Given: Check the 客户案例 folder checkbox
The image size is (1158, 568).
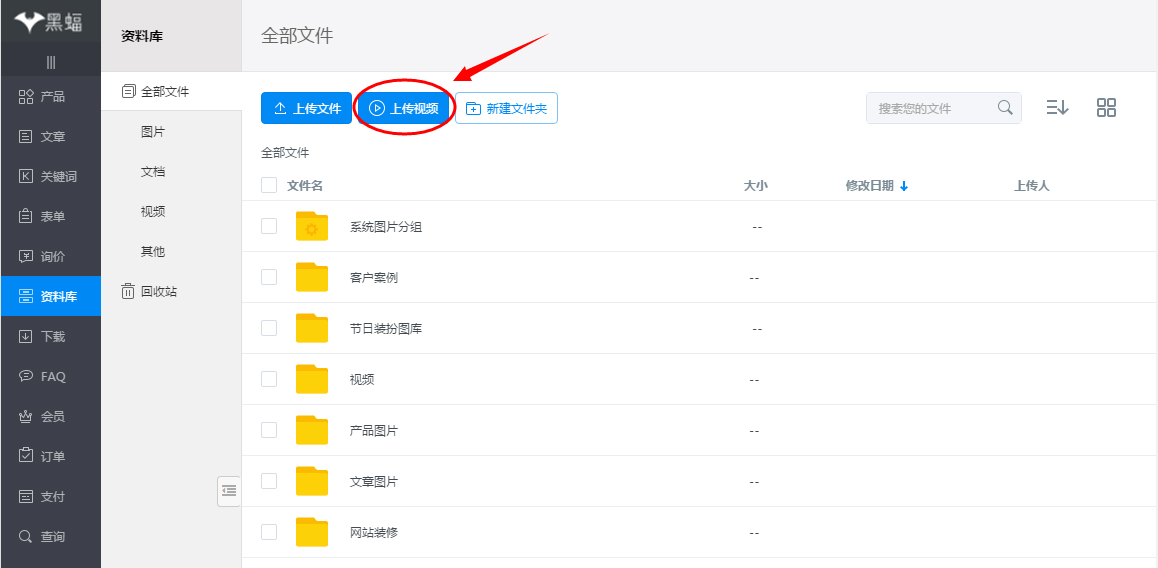Looking at the screenshot, I should coord(269,277).
